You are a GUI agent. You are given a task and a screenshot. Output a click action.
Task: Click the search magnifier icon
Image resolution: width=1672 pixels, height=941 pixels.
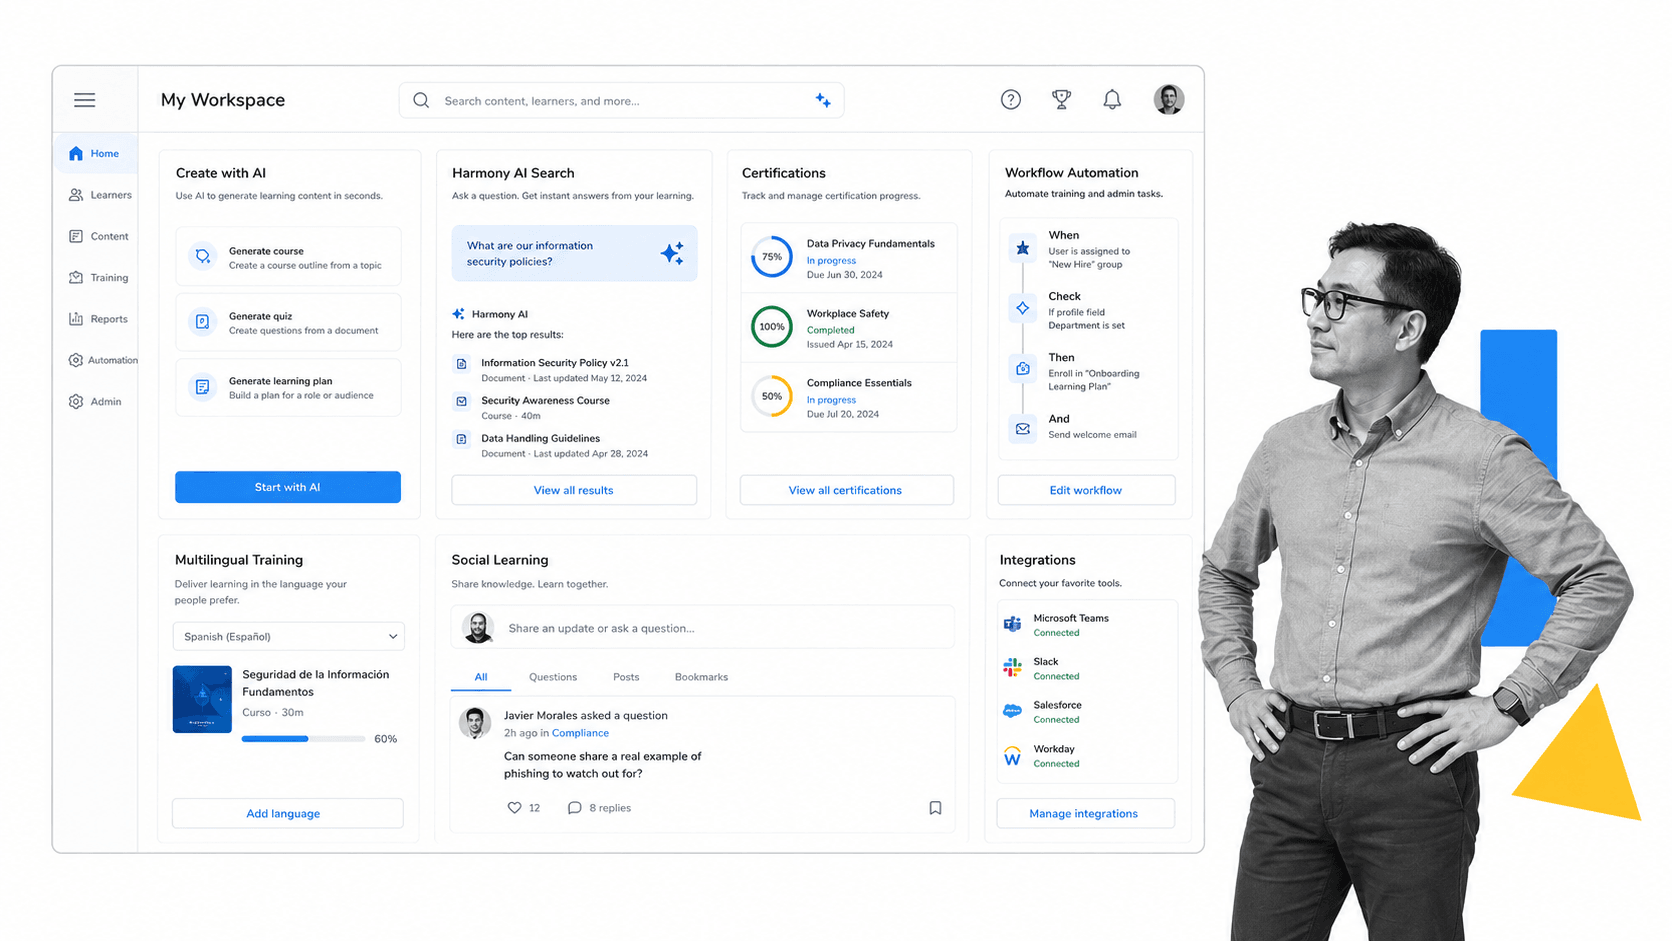(421, 100)
